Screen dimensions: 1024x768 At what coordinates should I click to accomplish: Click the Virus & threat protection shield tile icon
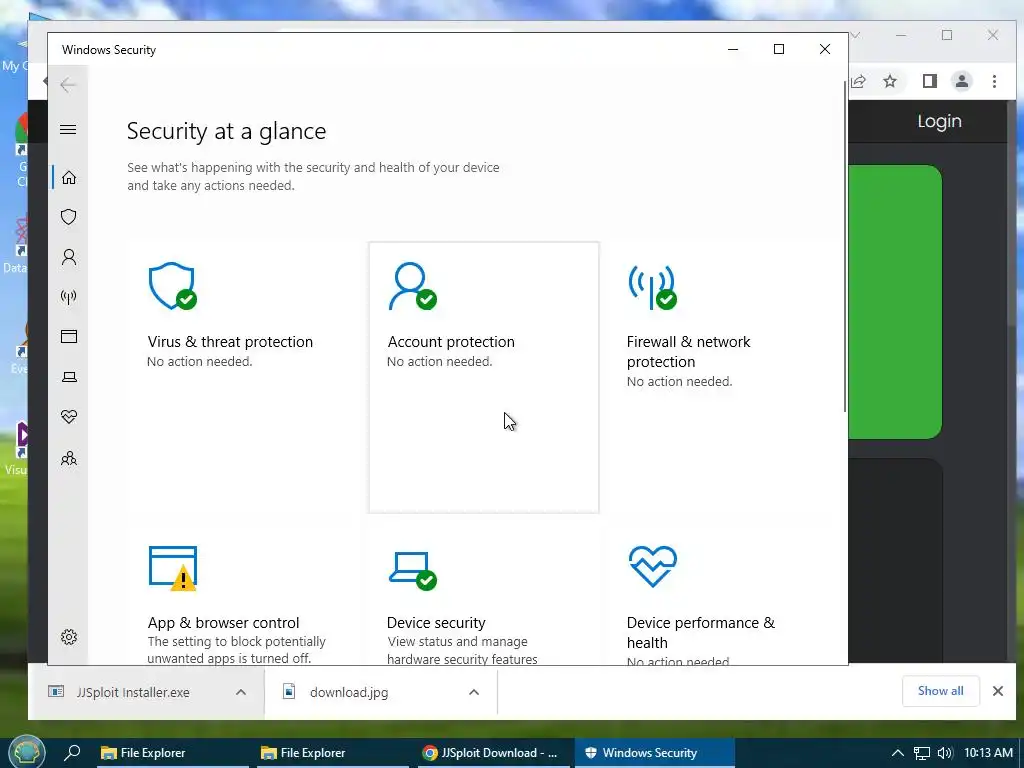click(x=172, y=286)
